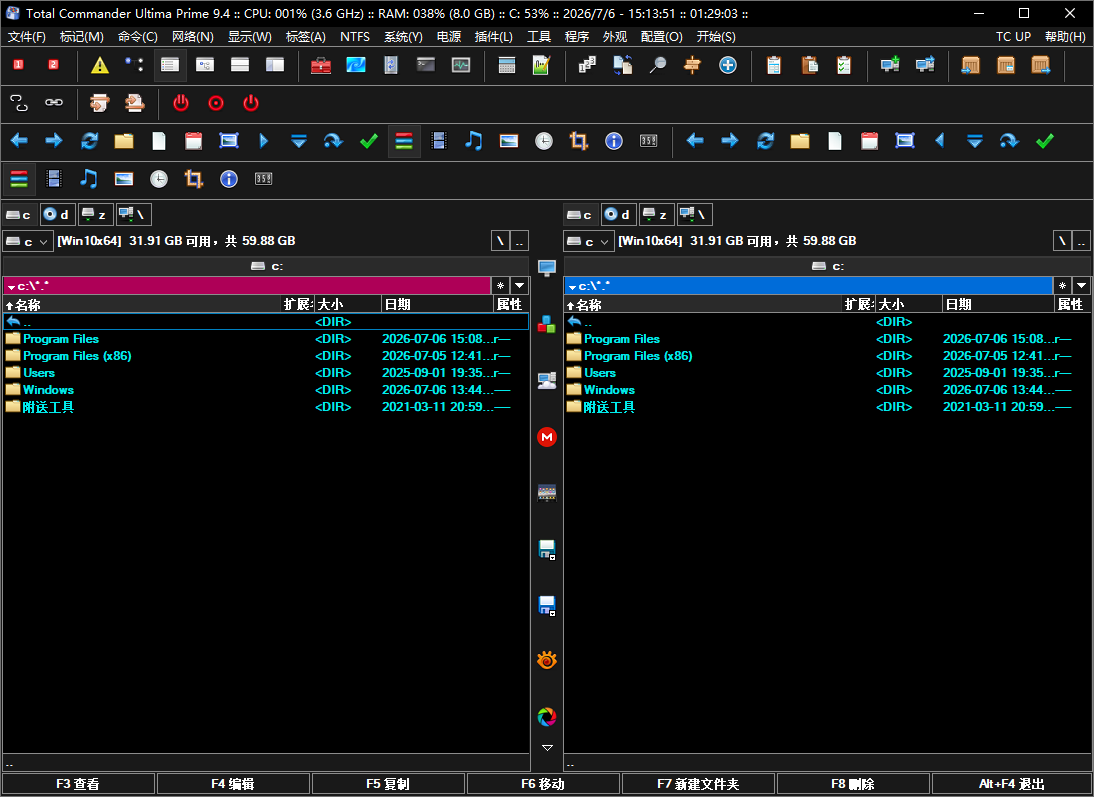Open the NTFS menu
1094x797 pixels.
(x=354, y=36)
